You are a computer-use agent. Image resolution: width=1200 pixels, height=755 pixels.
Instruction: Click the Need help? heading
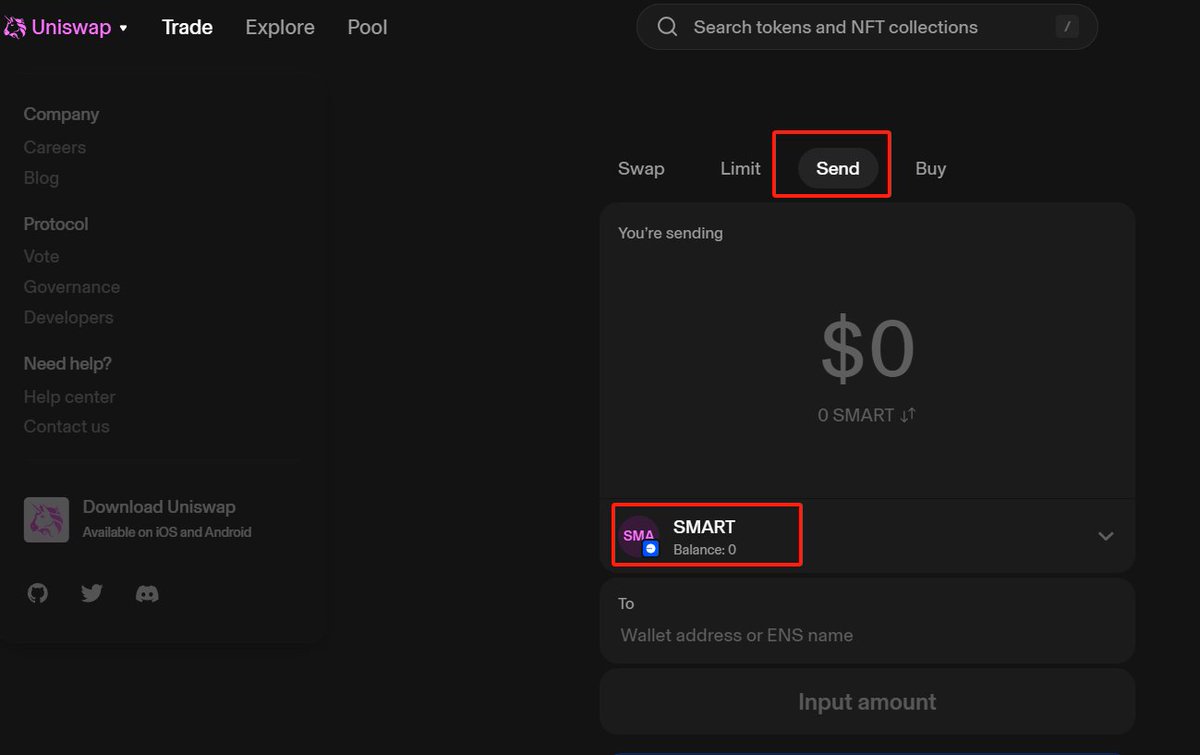click(68, 363)
